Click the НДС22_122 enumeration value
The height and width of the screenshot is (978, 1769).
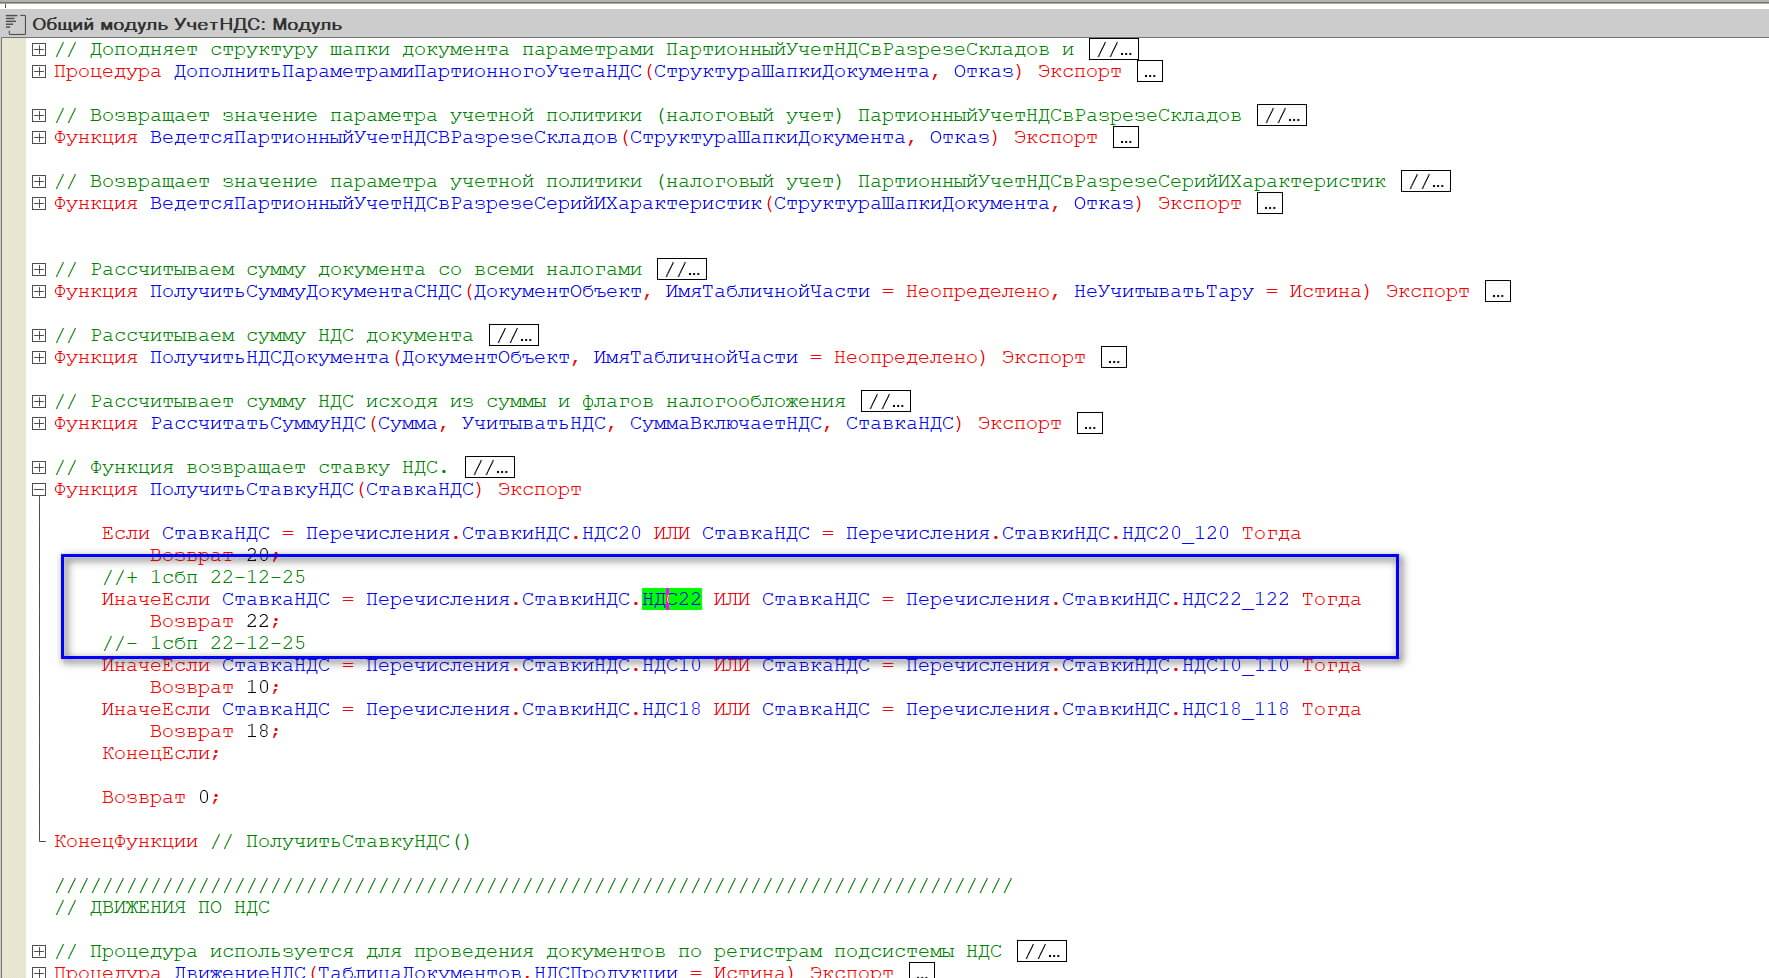[x=1235, y=600]
